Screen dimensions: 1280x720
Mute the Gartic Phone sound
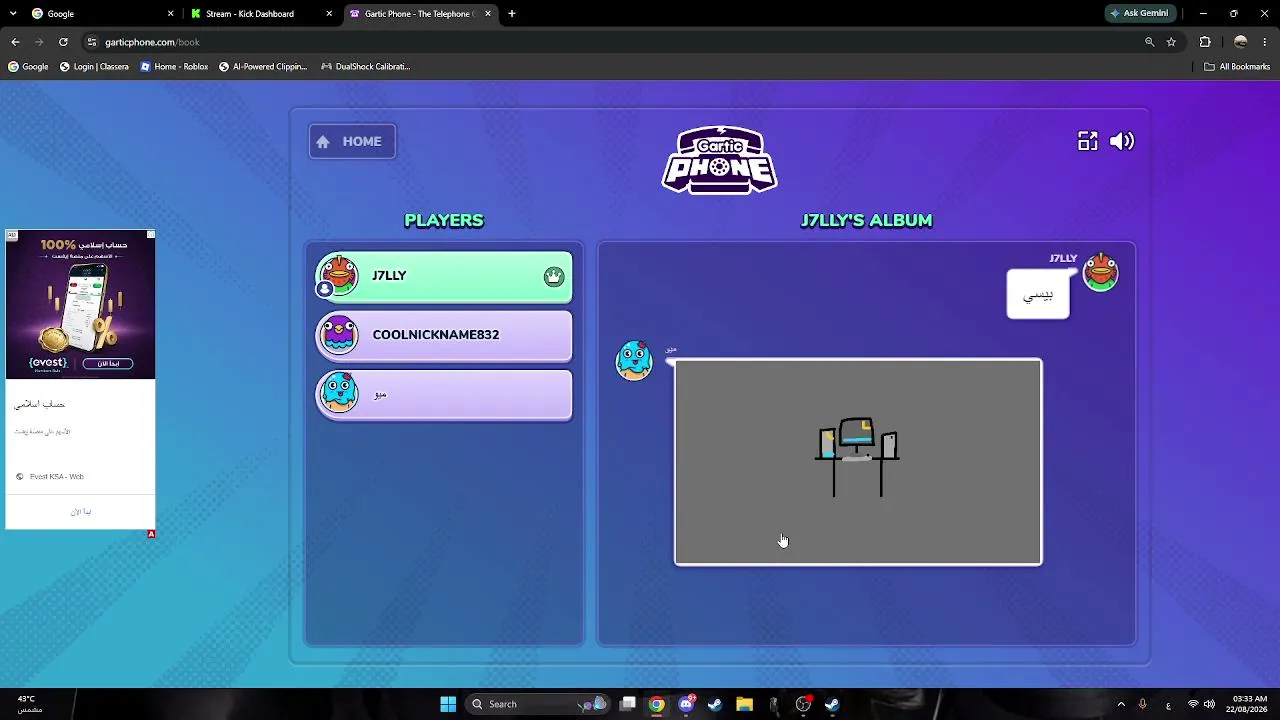point(1122,141)
